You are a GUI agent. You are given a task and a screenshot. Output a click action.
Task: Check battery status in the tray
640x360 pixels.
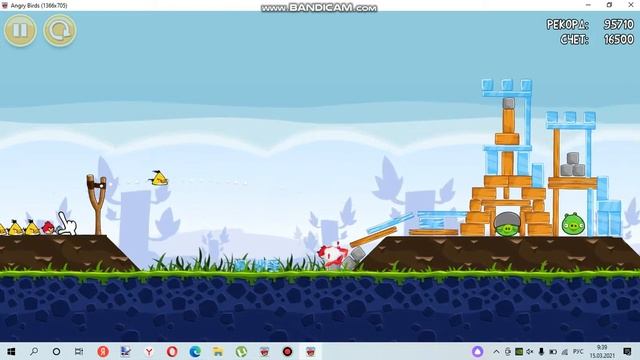[553, 351]
